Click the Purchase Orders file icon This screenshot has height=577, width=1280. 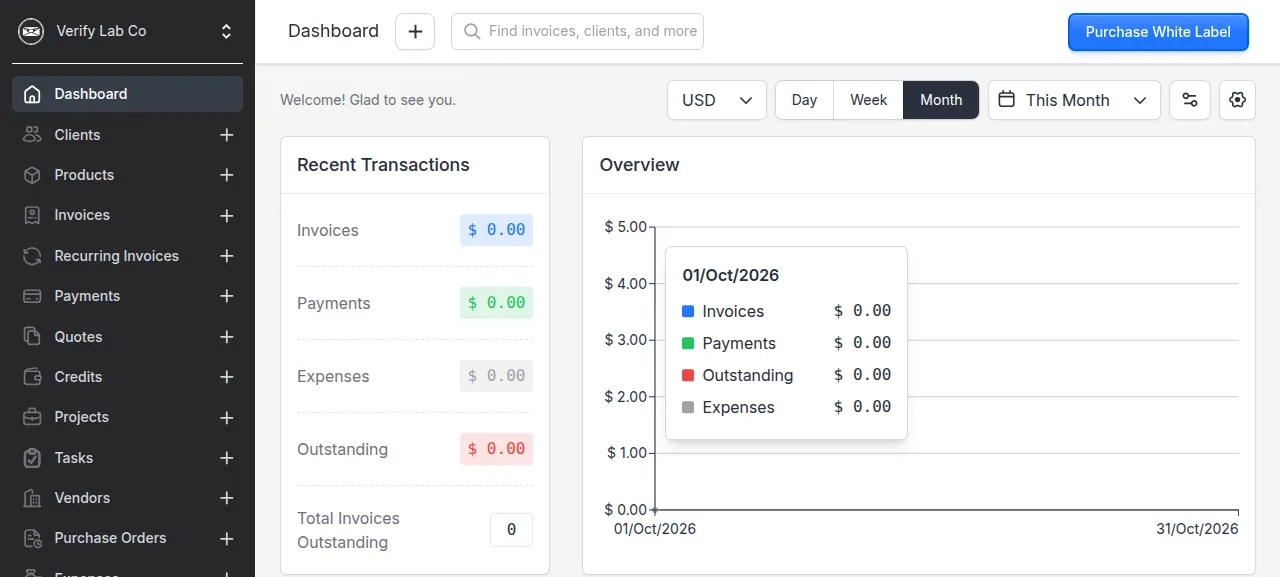point(32,538)
